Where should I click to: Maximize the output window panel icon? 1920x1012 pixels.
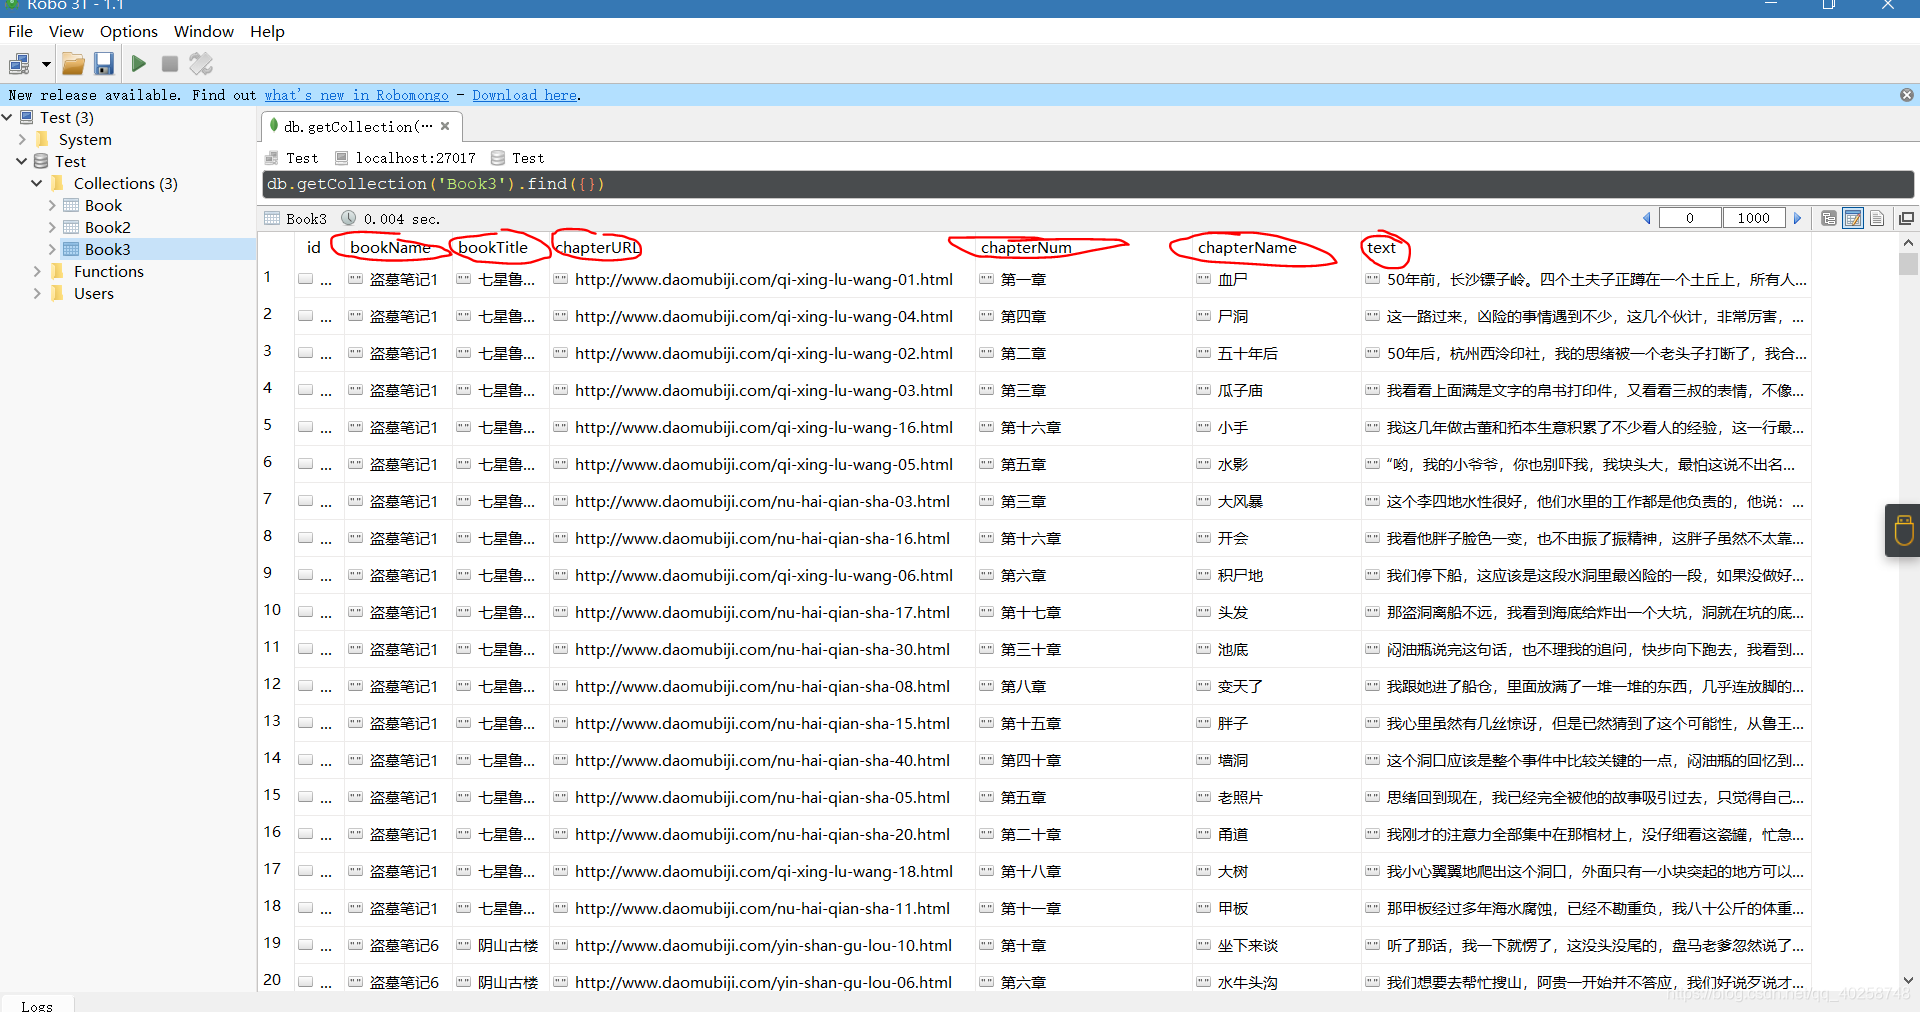[x=1906, y=218]
